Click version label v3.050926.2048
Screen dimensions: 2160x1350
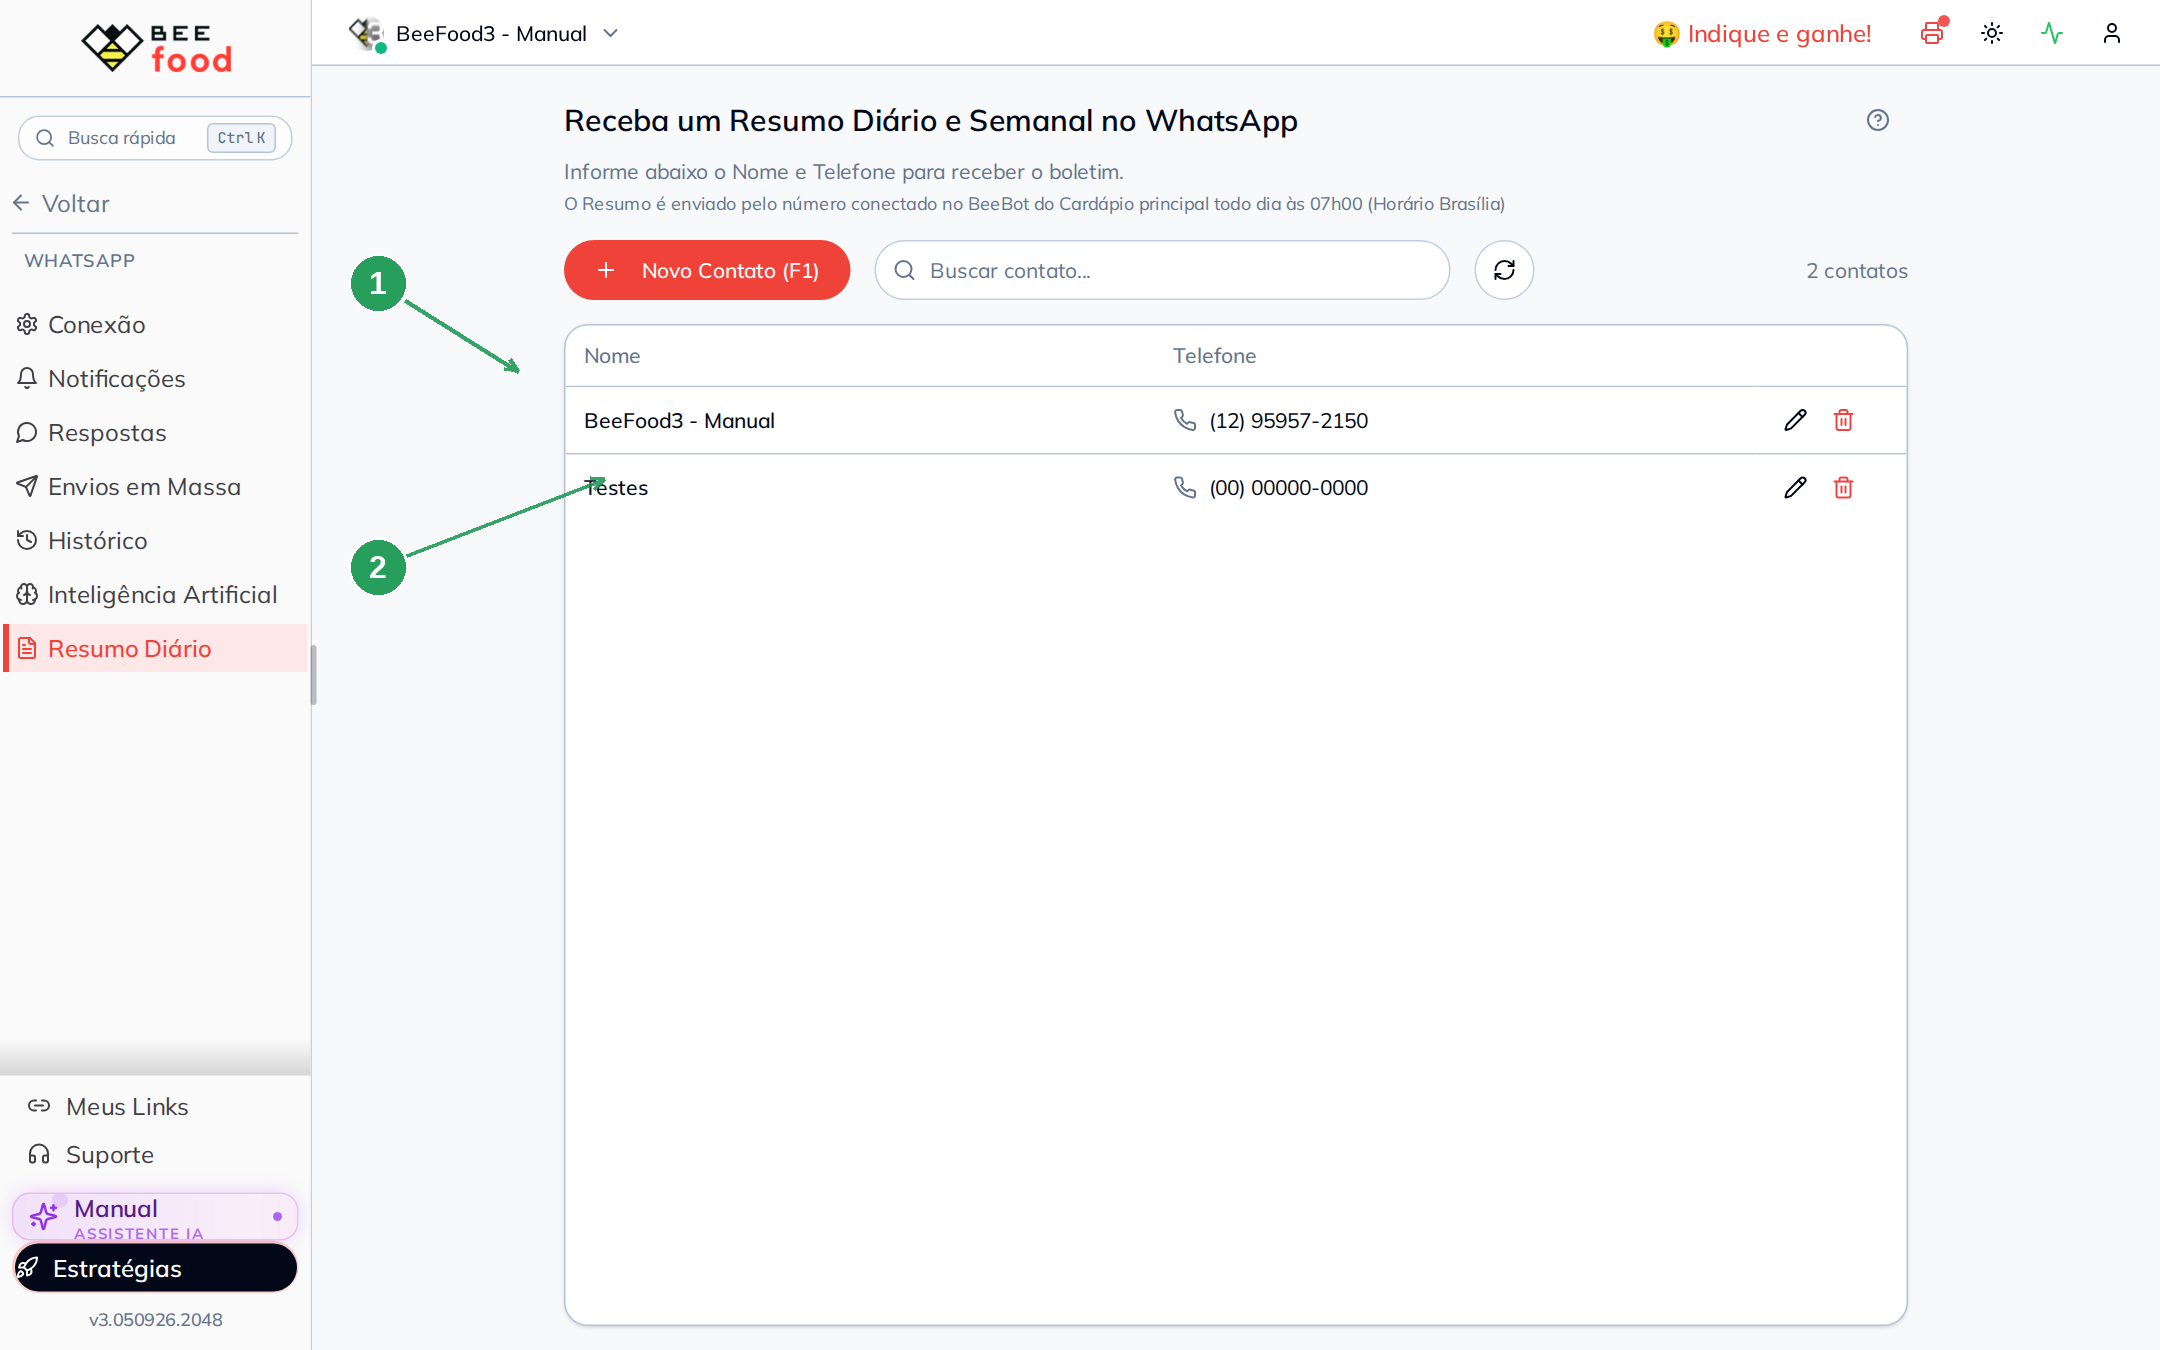pyautogui.click(x=155, y=1319)
